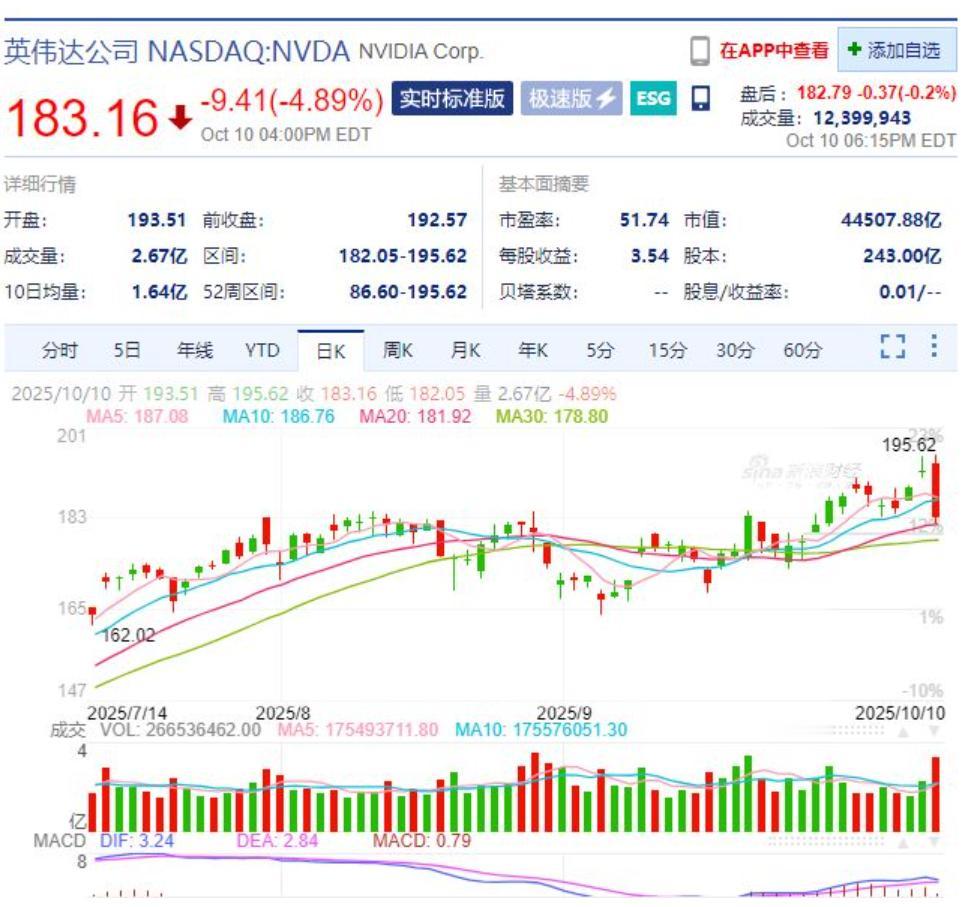Click the last red volume bar
This screenshot has height=907, width=964.
(x=936, y=794)
